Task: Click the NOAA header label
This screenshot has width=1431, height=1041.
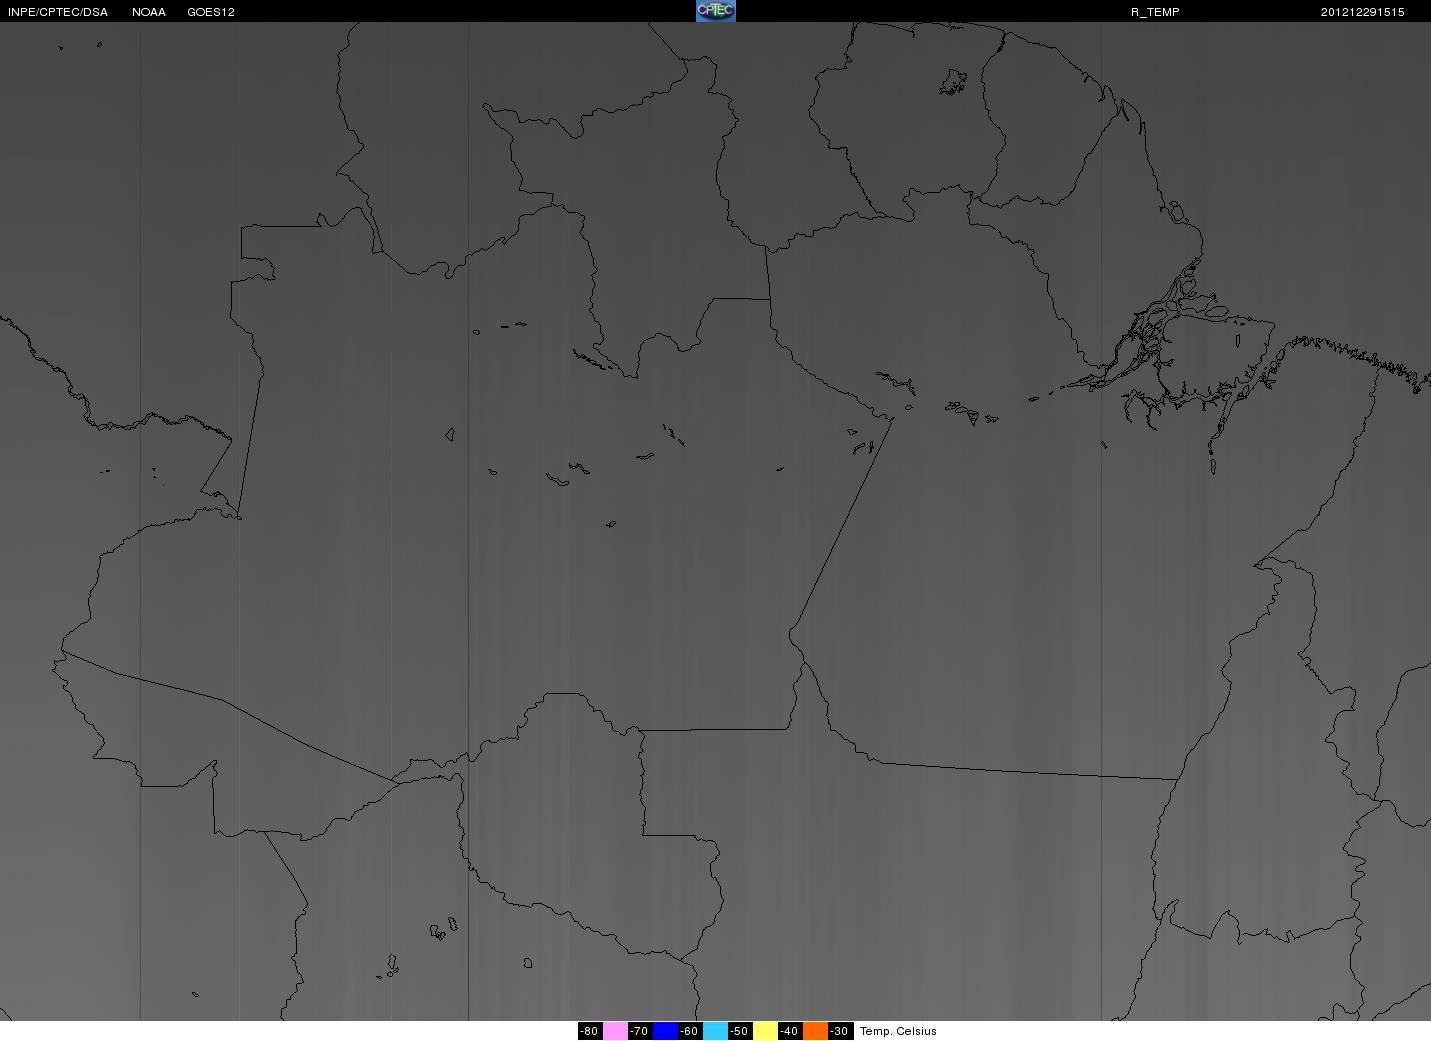Action: click(149, 12)
